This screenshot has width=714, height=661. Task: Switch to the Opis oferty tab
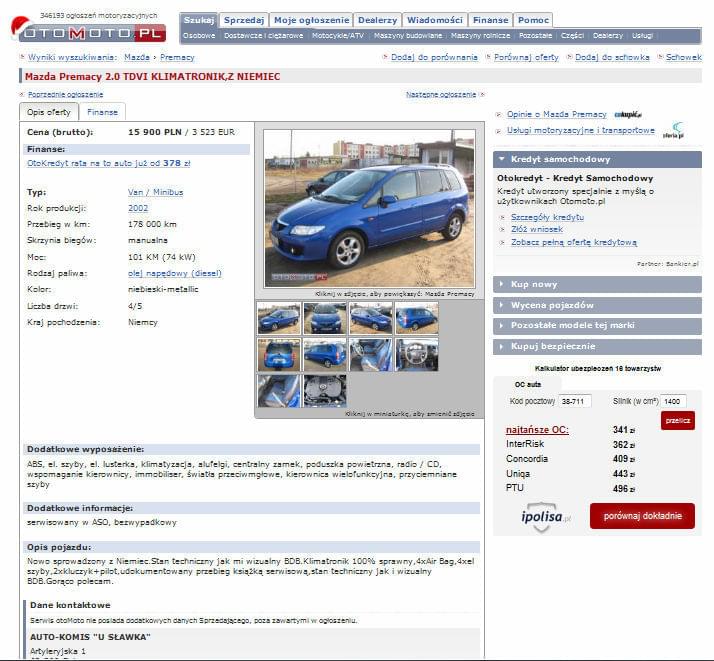(49, 112)
